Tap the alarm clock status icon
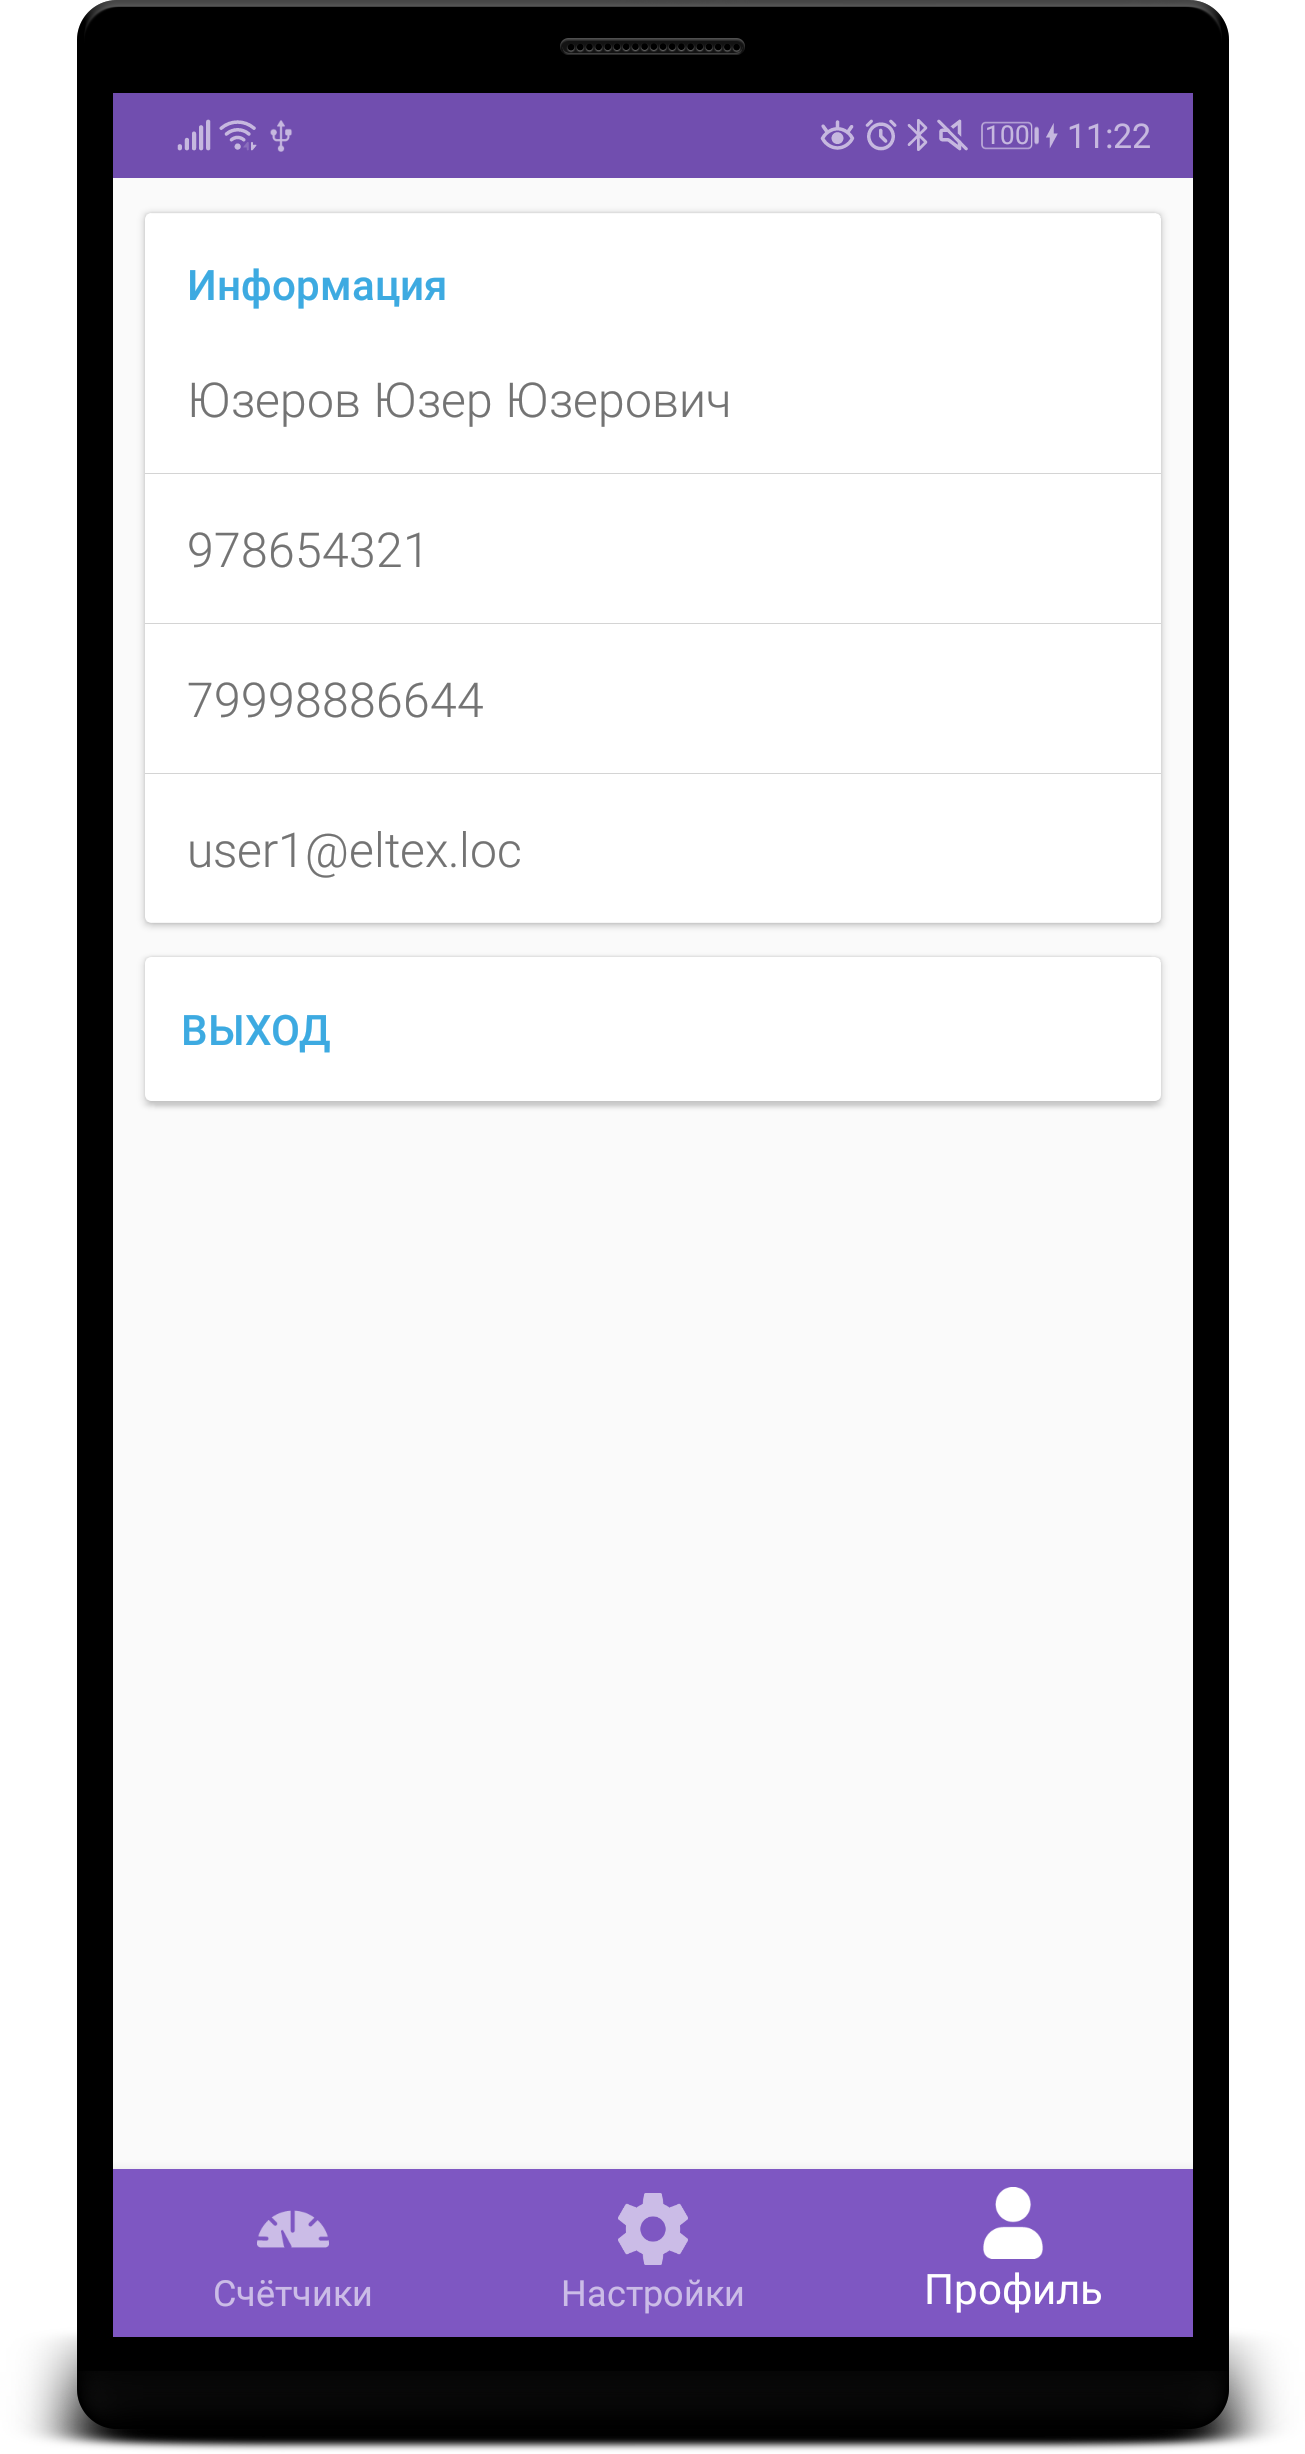Image resolution: width=1305 pixels, height=2454 pixels. [x=881, y=135]
